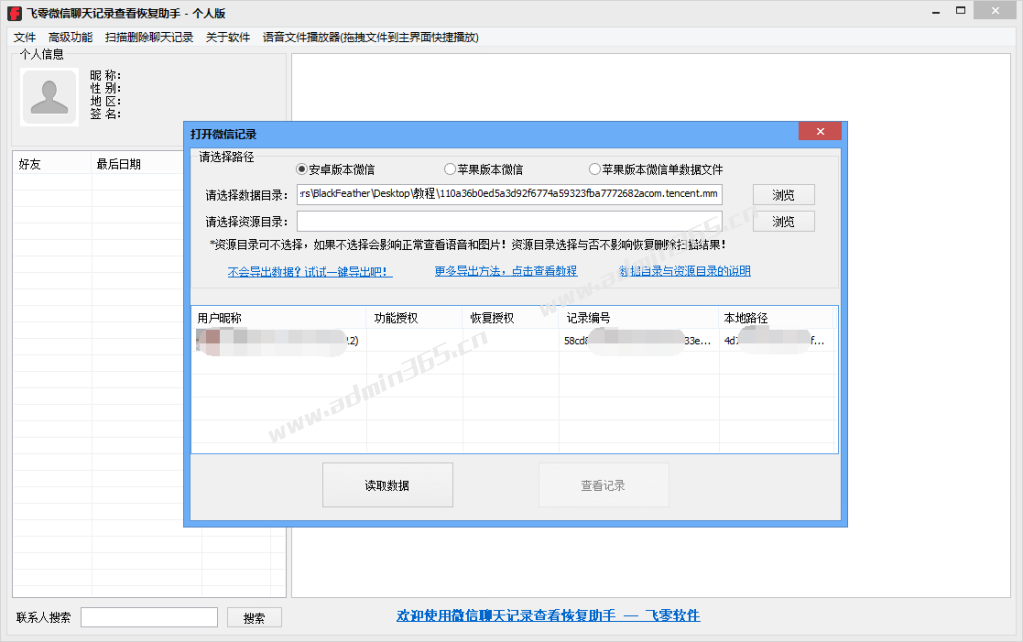This screenshot has width=1023, height=642.
Task: Click the 读取数据 button
Action: (x=388, y=485)
